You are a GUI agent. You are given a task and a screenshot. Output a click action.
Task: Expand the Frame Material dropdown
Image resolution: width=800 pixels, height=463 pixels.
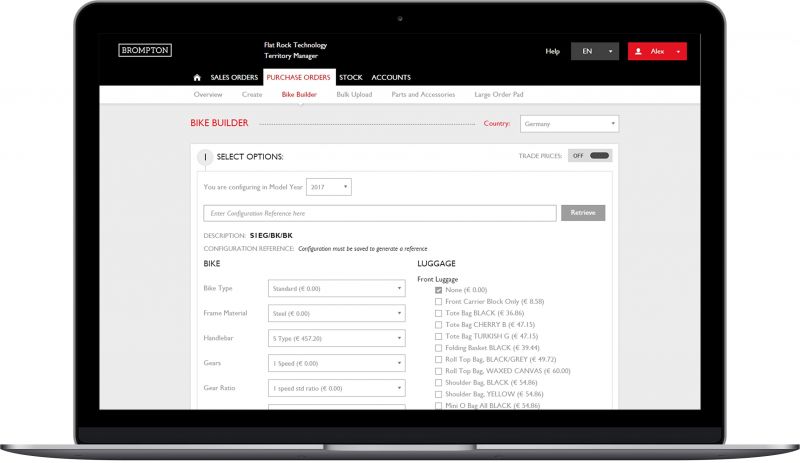pyautogui.click(x=337, y=313)
